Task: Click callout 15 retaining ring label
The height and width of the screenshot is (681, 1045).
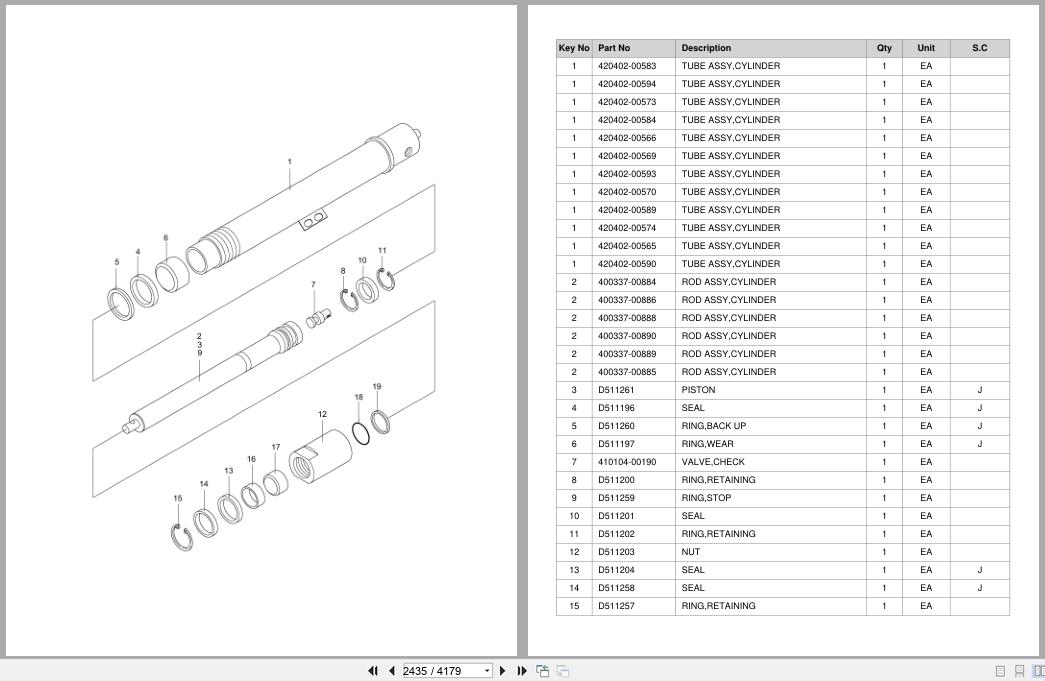Action: point(177,498)
